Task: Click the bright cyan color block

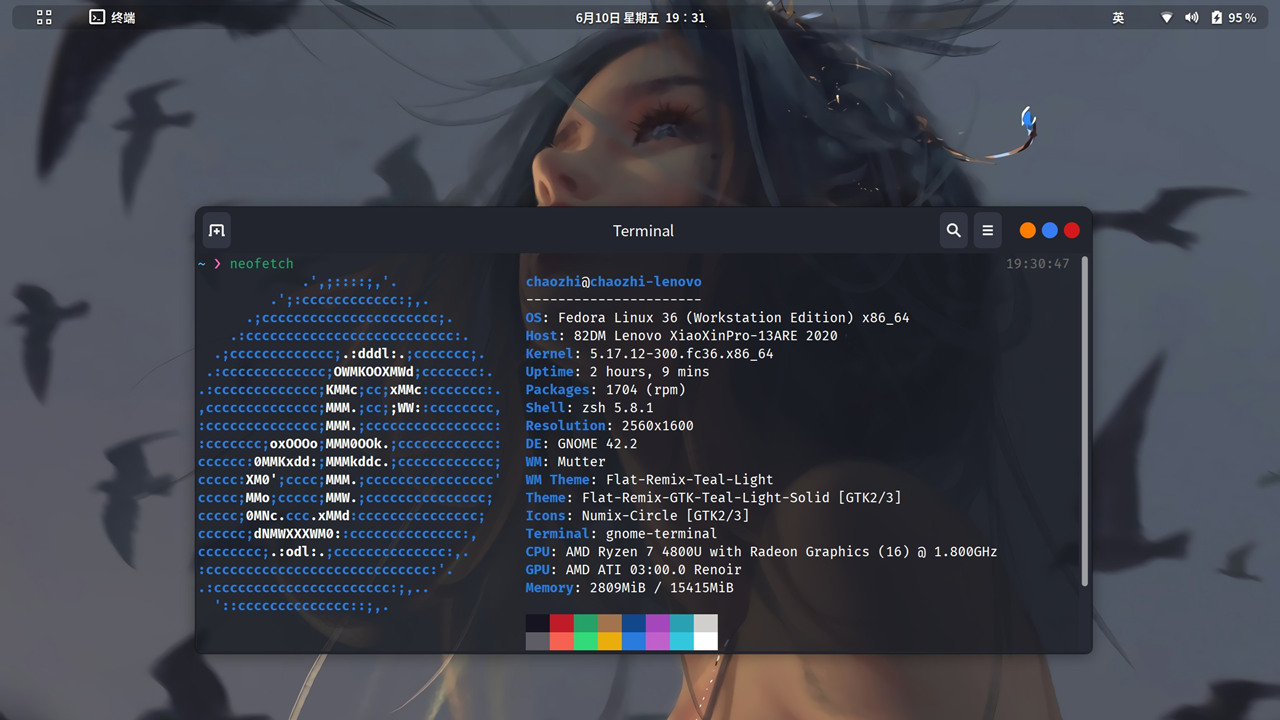Action: [682, 641]
